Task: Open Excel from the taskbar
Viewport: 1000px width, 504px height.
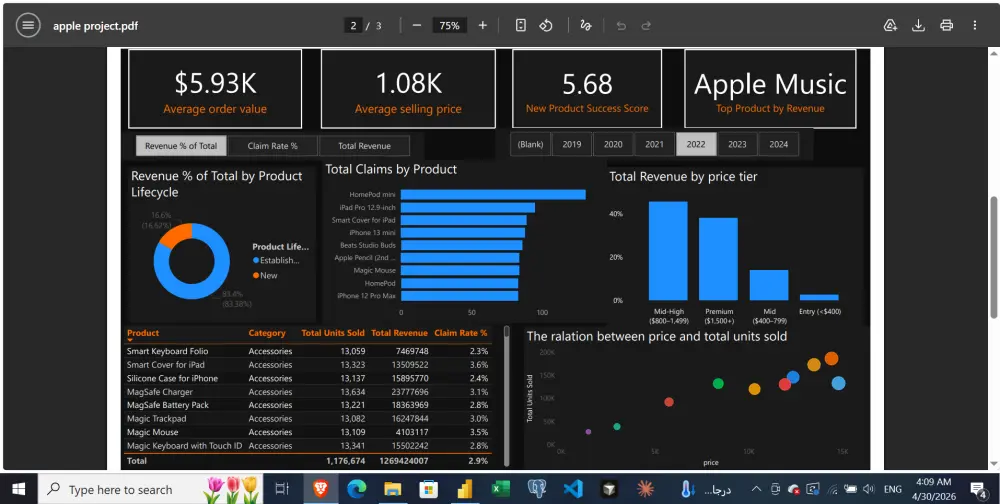Action: [x=501, y=489]
